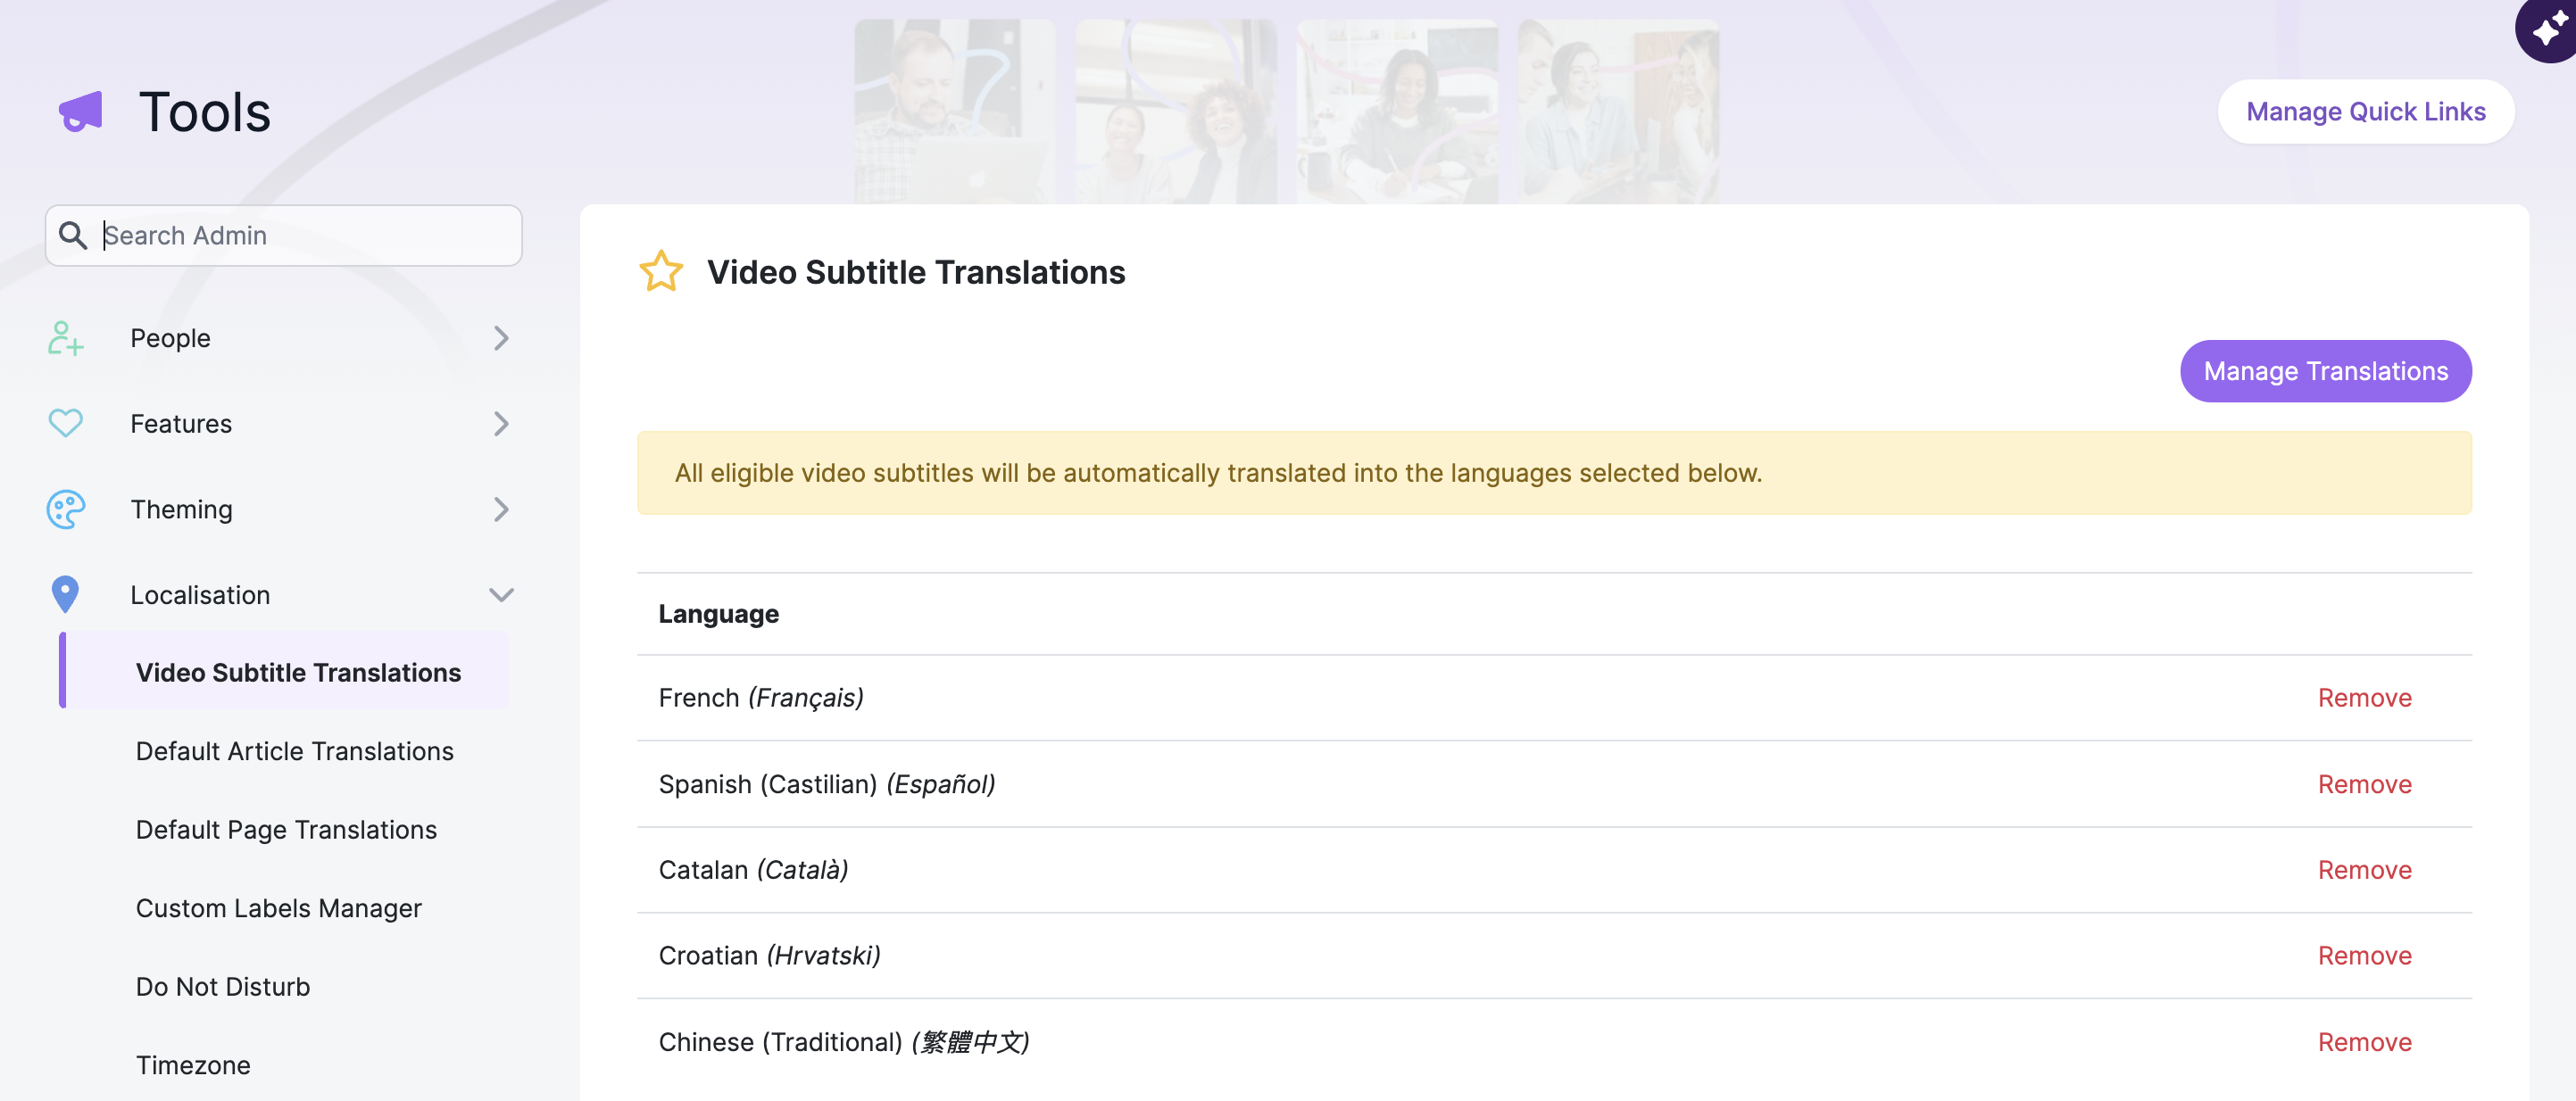Screen dimensions: 2576x1101
Task: Expand the Features section chevron
Action: point(501,424)
